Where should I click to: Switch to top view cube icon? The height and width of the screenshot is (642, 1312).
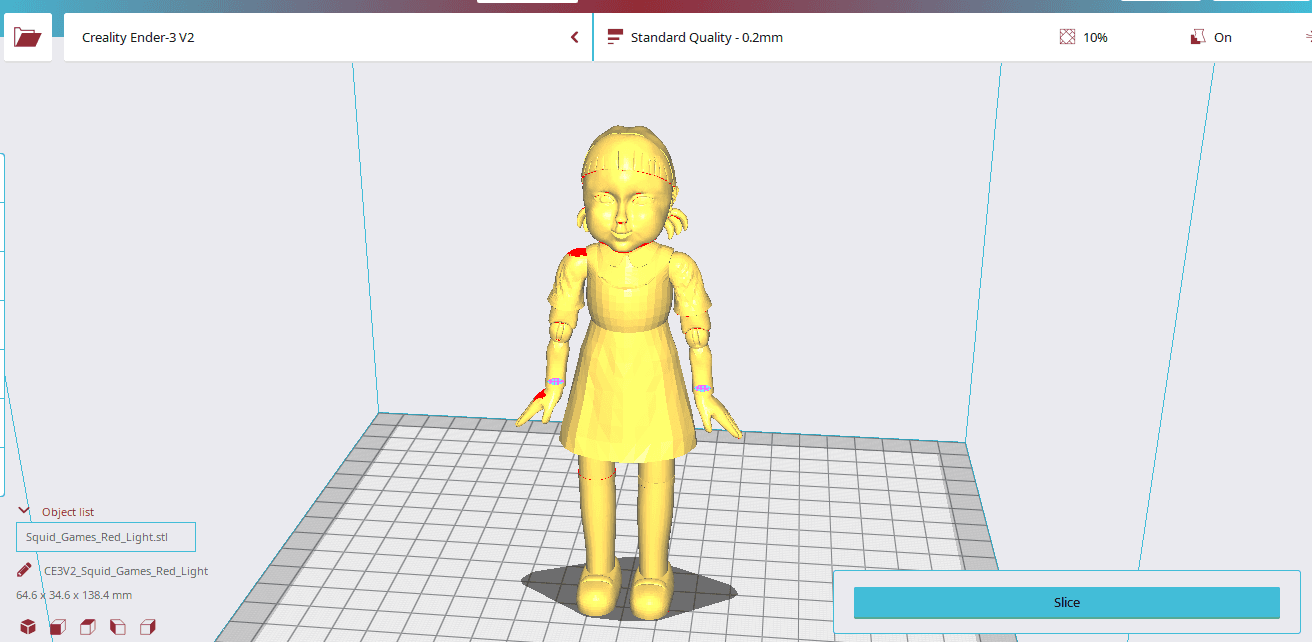pos(88,627)
